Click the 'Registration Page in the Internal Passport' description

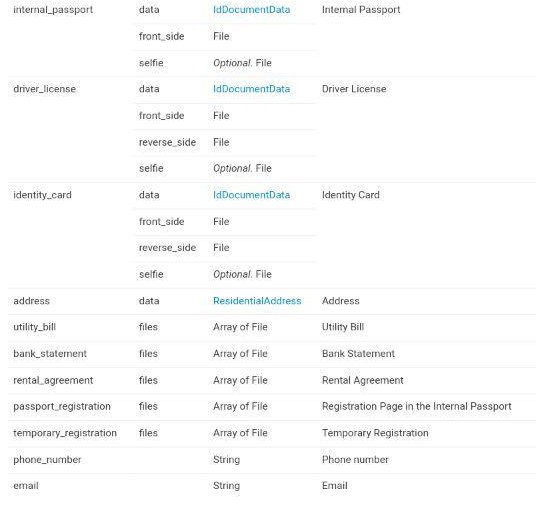point(417,406)
